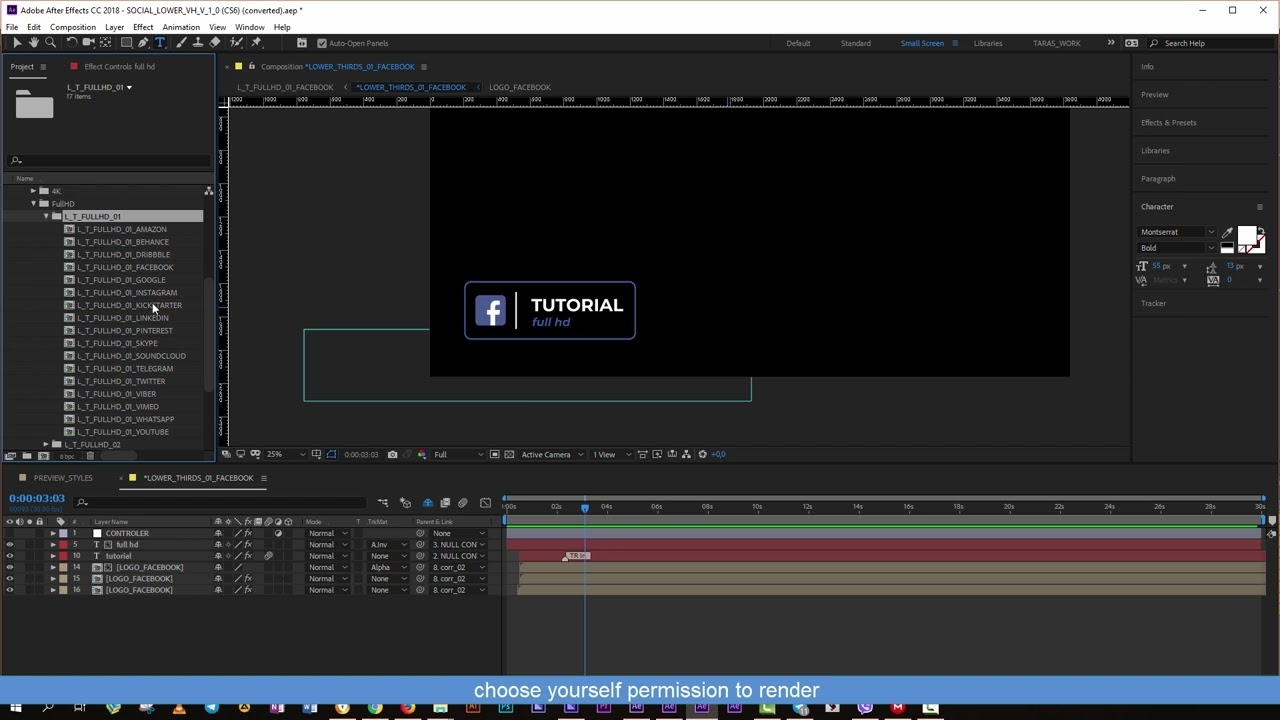
Task: Open the File menu
Action: pyautogui.click(x=12, y=27)
